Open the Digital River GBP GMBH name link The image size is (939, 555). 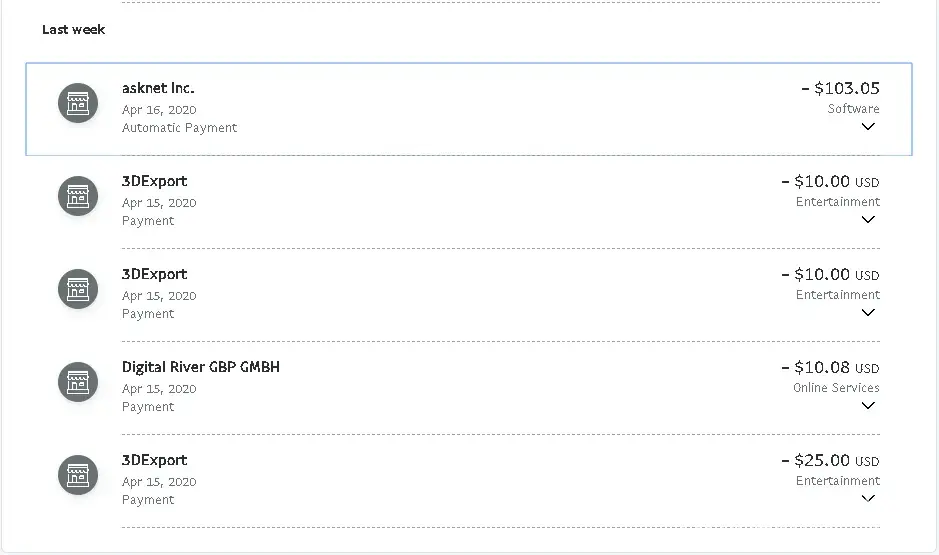pos(201,367)
